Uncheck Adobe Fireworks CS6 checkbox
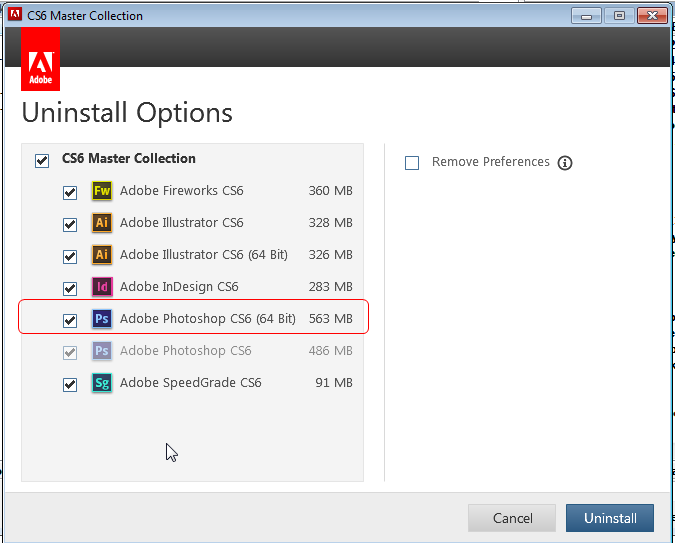675x543 pixels. pos(70,192)
